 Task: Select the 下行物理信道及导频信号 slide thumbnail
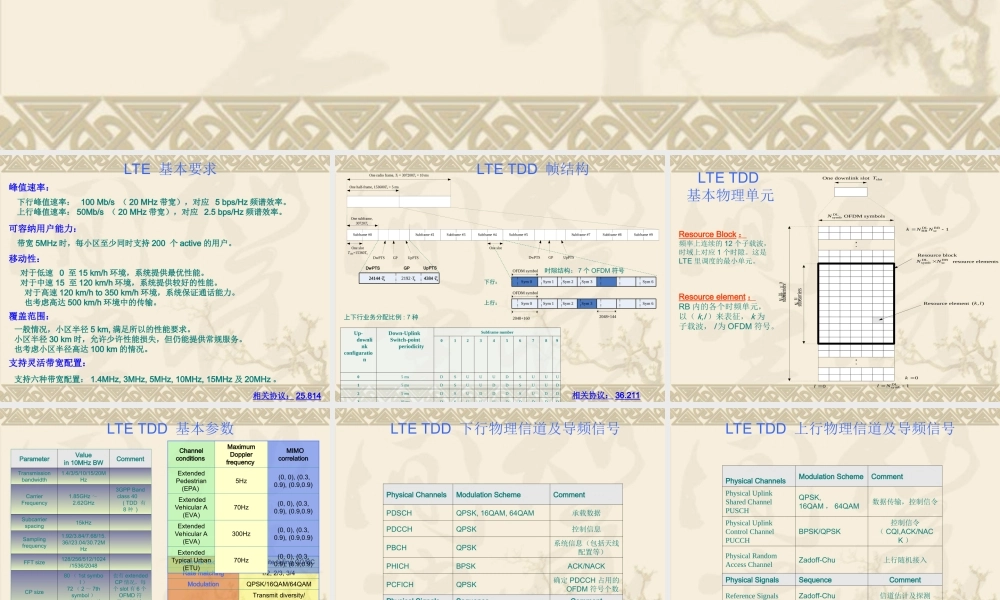pyautogui.click(x=500, y=504)
